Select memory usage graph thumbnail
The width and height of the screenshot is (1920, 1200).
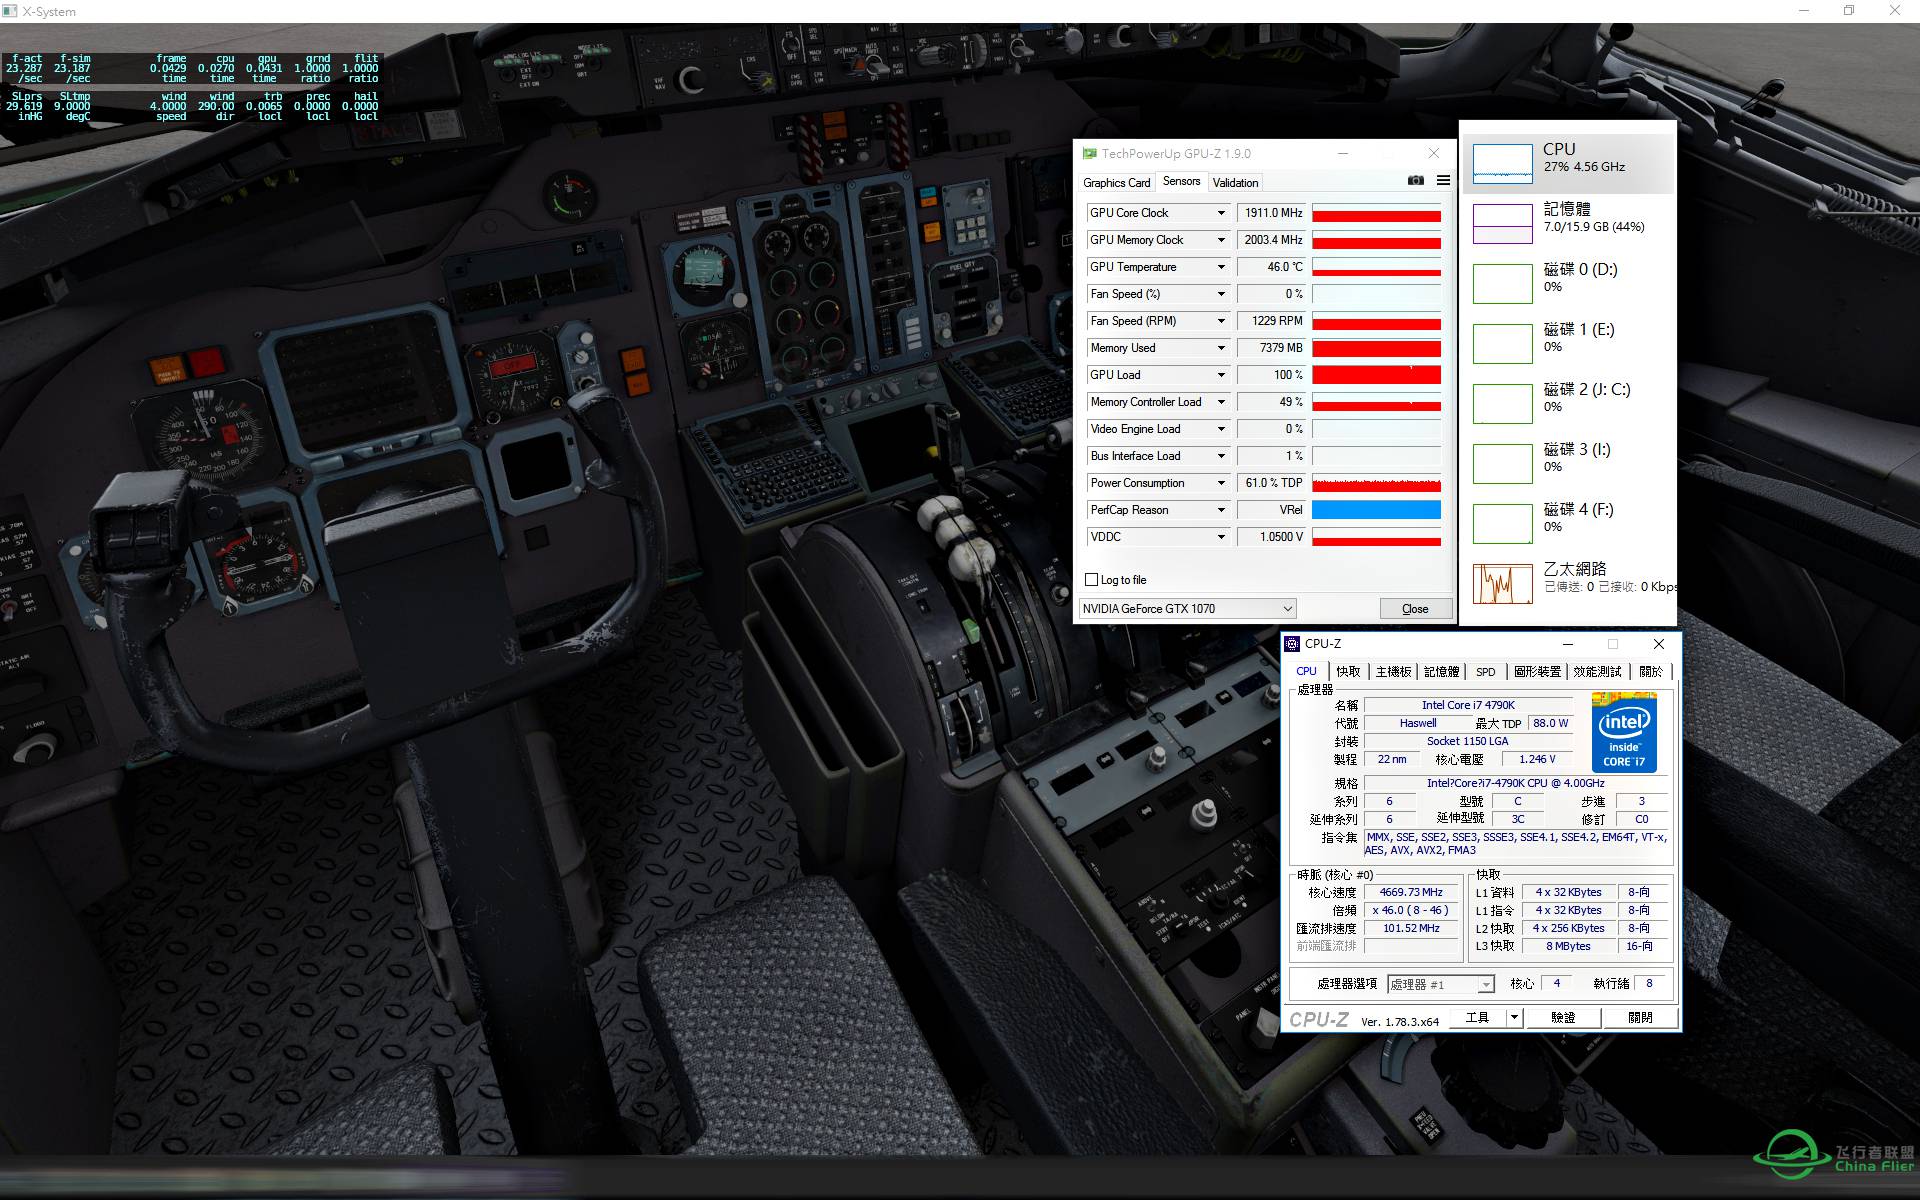pyautogui.click(x=1502, y=223)
